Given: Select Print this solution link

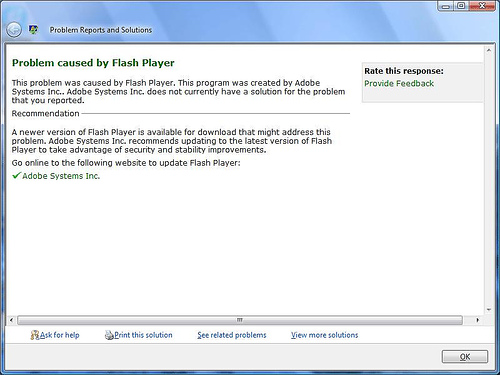Looking at the screenshot, I should (x=143, y=335).
